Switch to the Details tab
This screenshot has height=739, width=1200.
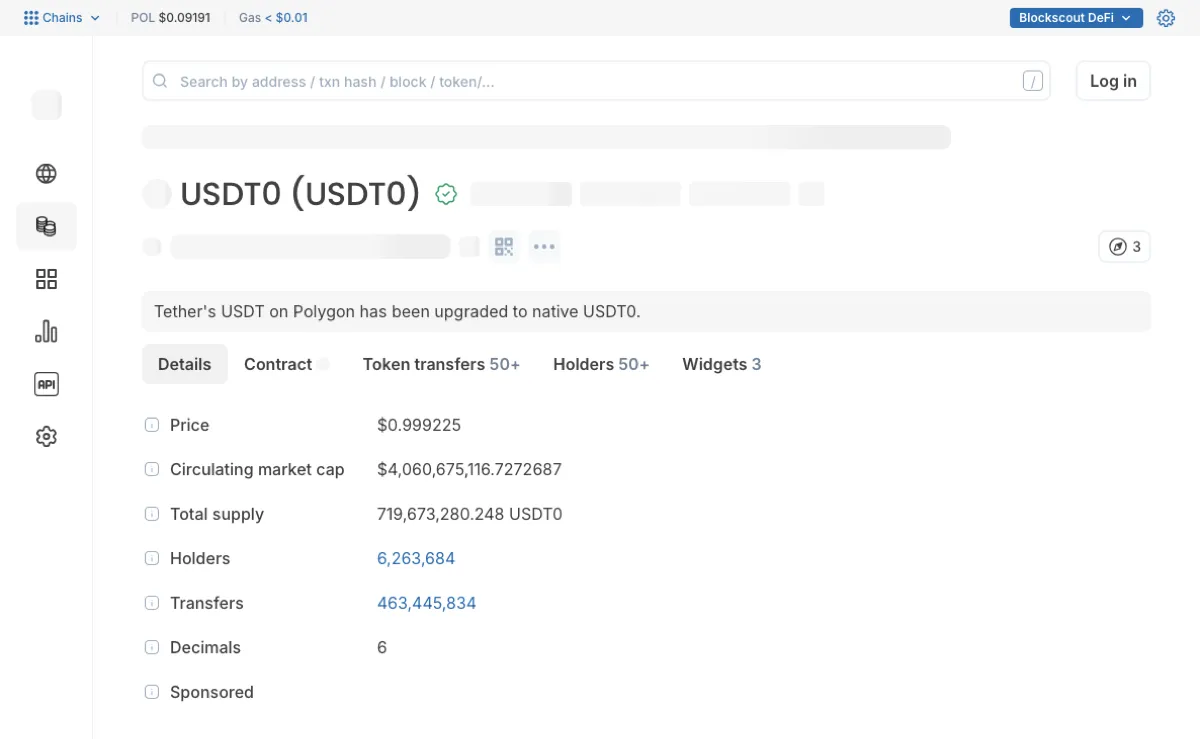185,364
